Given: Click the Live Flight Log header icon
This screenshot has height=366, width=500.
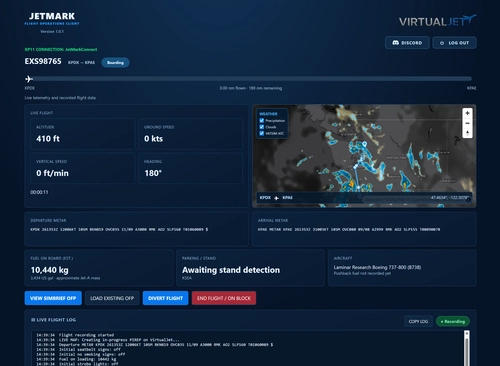Looking at the screenshot, I should pos(33,320).
